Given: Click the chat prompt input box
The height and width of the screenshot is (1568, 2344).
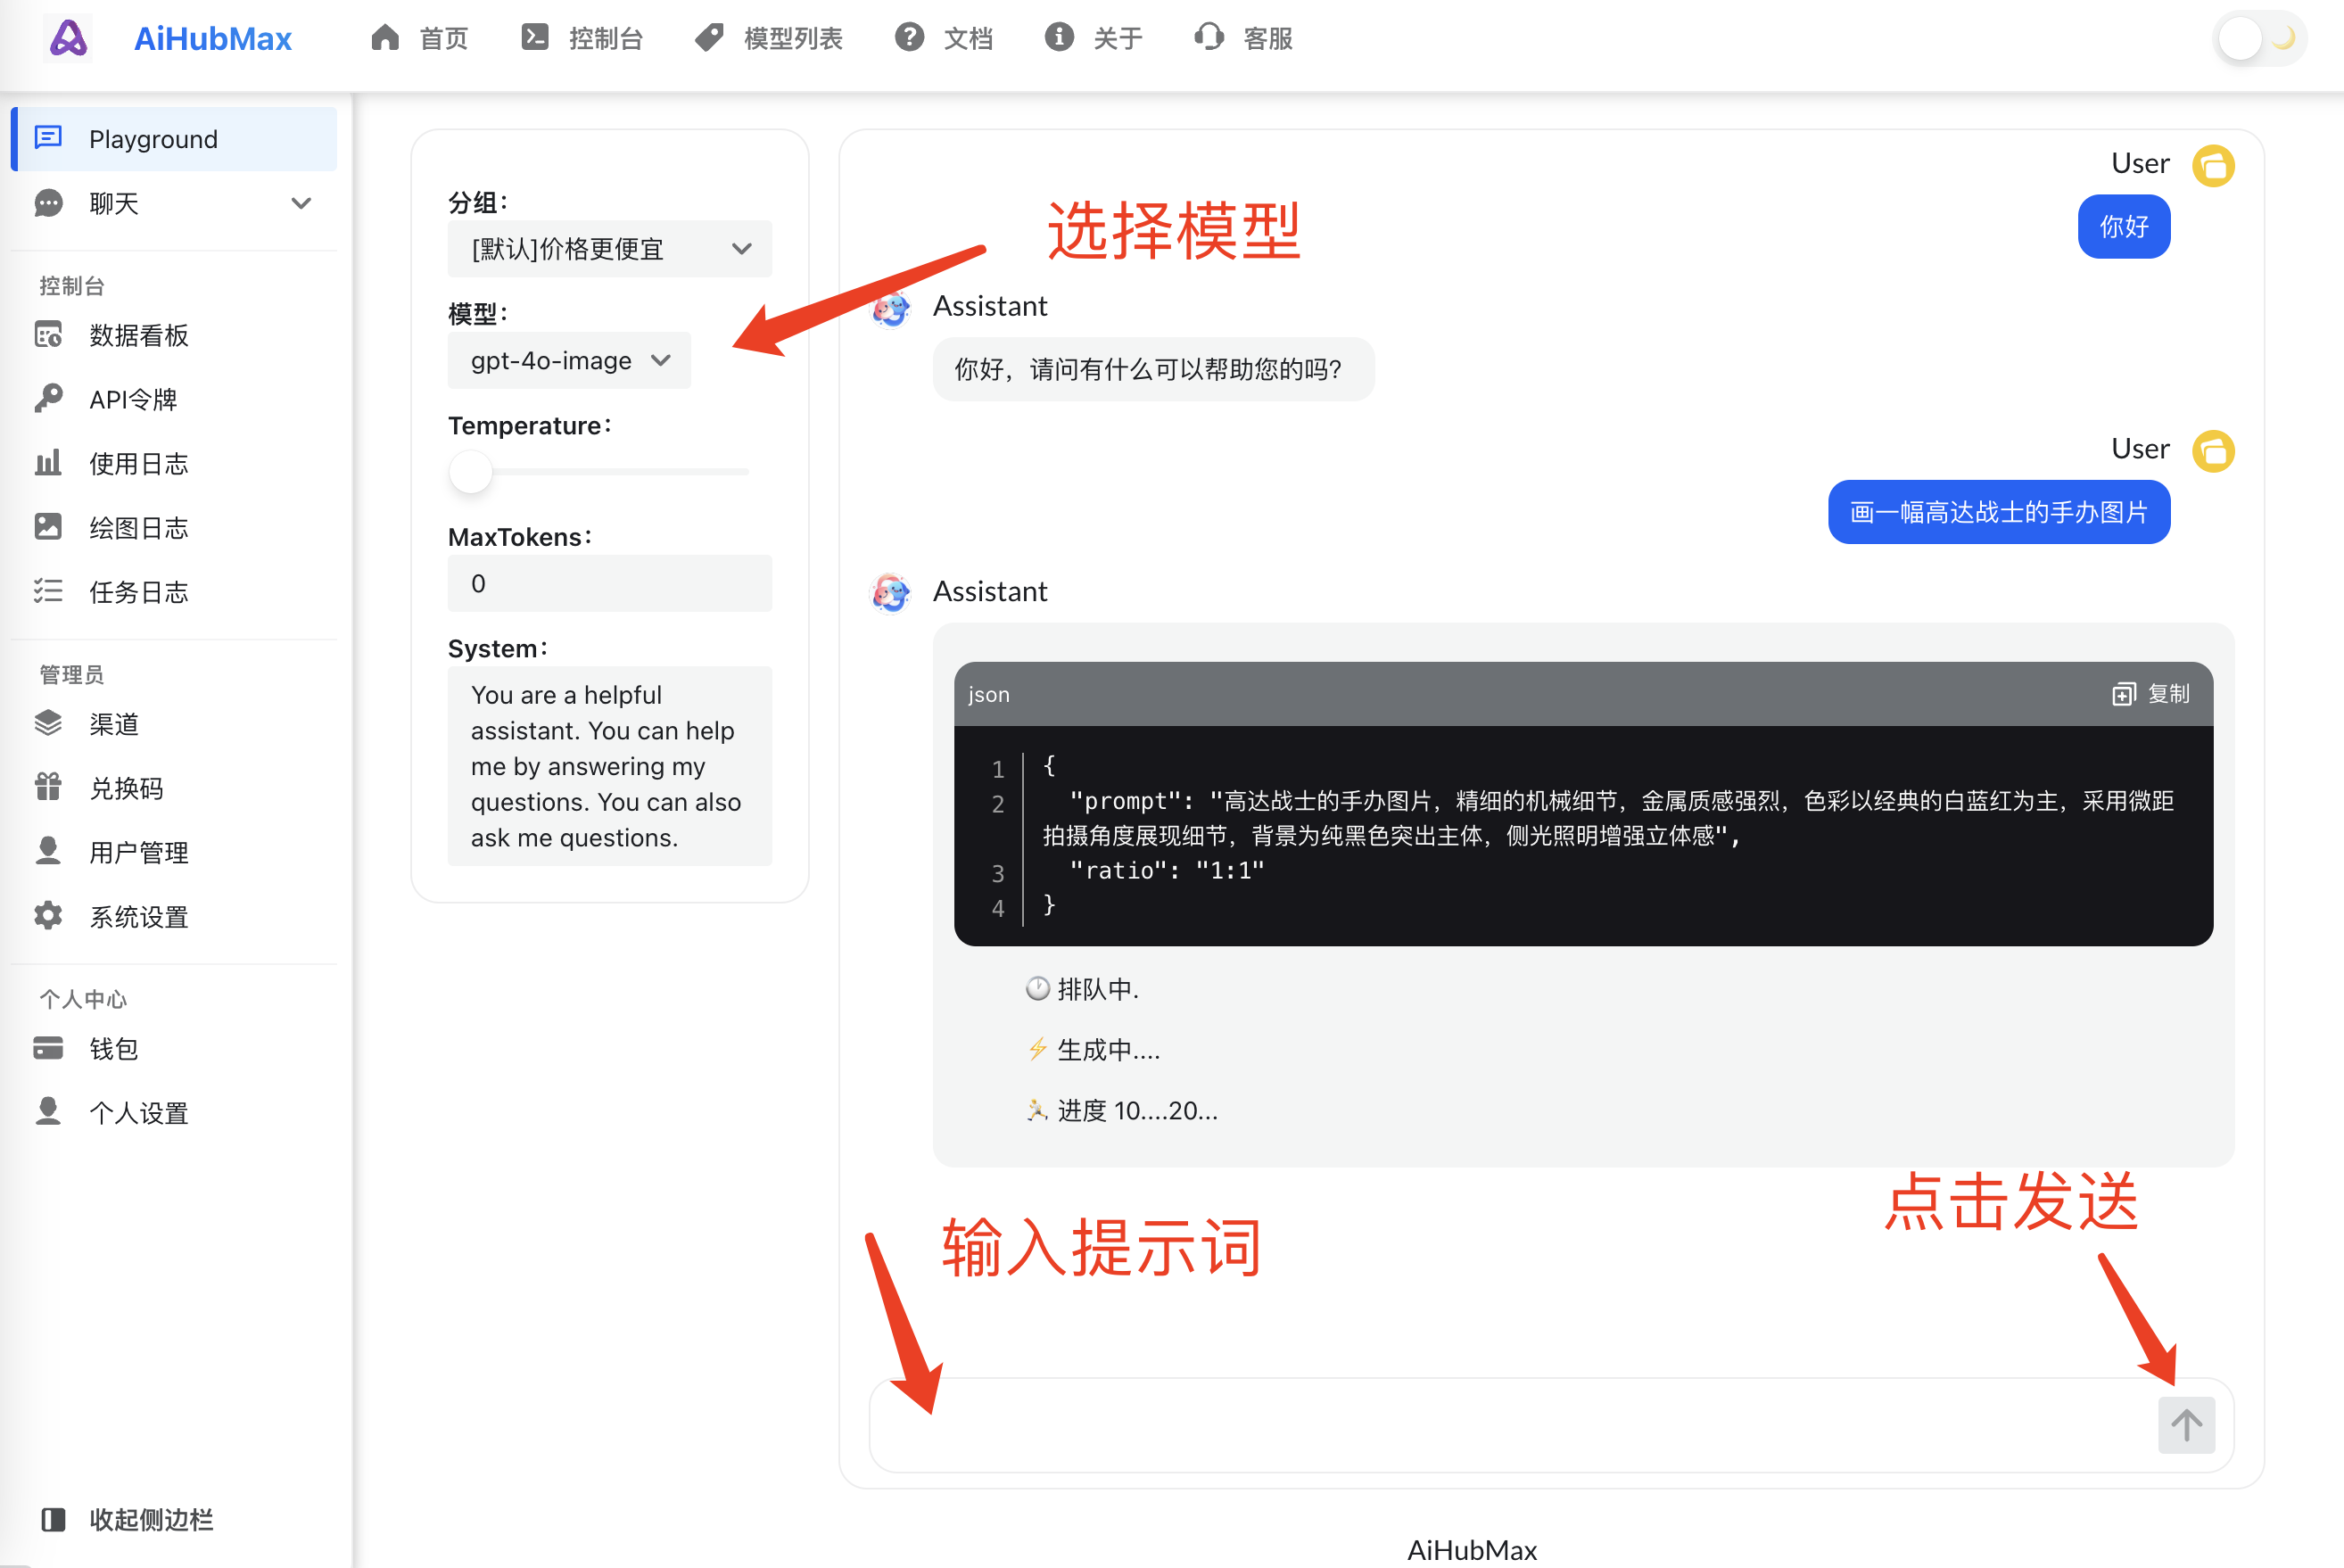Looking at the screenshot, I should (1500, 1424).
